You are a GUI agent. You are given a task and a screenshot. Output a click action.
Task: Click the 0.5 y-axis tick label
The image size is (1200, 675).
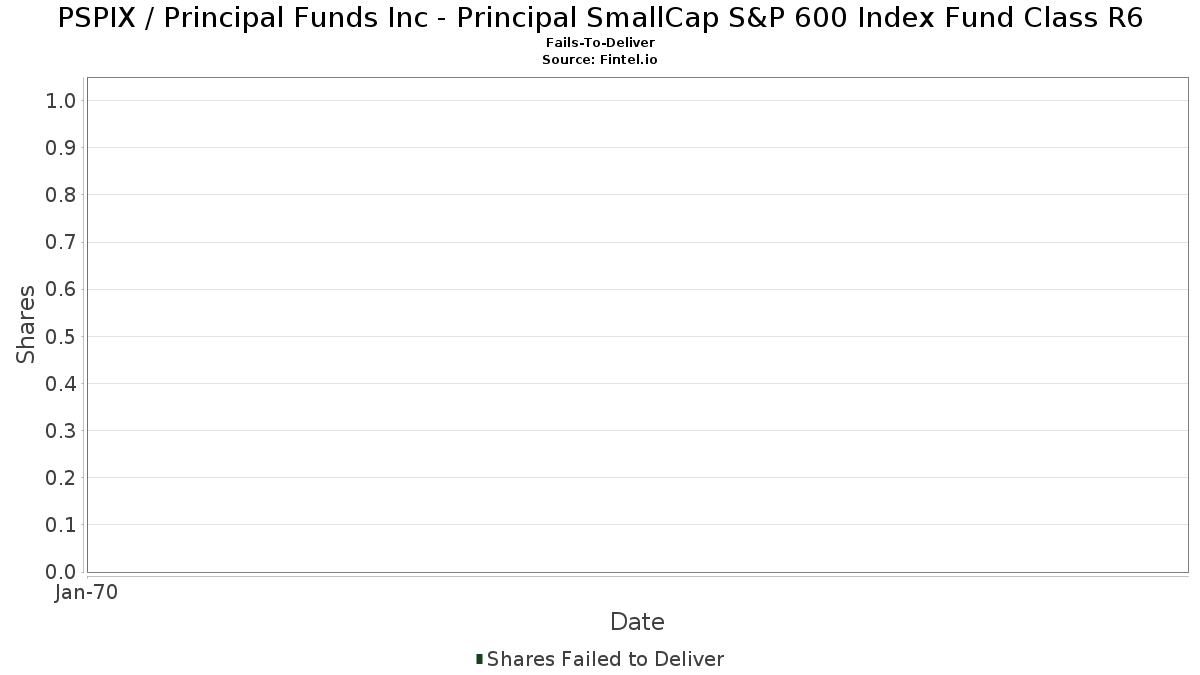61,337
